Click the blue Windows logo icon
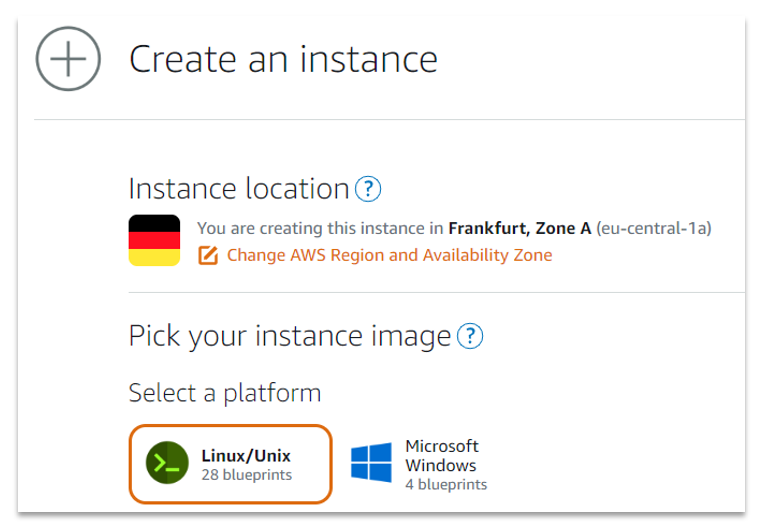The width and height of the screenshot is (764, 522). coord(371,464)
